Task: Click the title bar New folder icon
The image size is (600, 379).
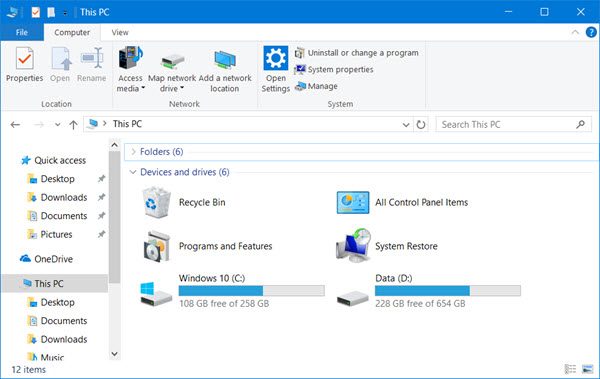Action: [x=51, y=13]
